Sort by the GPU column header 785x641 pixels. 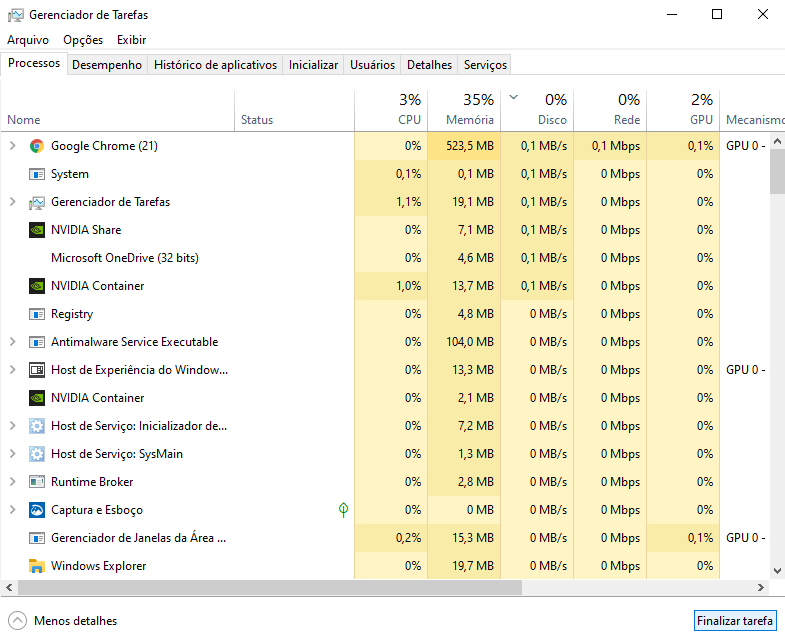[x=683, y=111]
